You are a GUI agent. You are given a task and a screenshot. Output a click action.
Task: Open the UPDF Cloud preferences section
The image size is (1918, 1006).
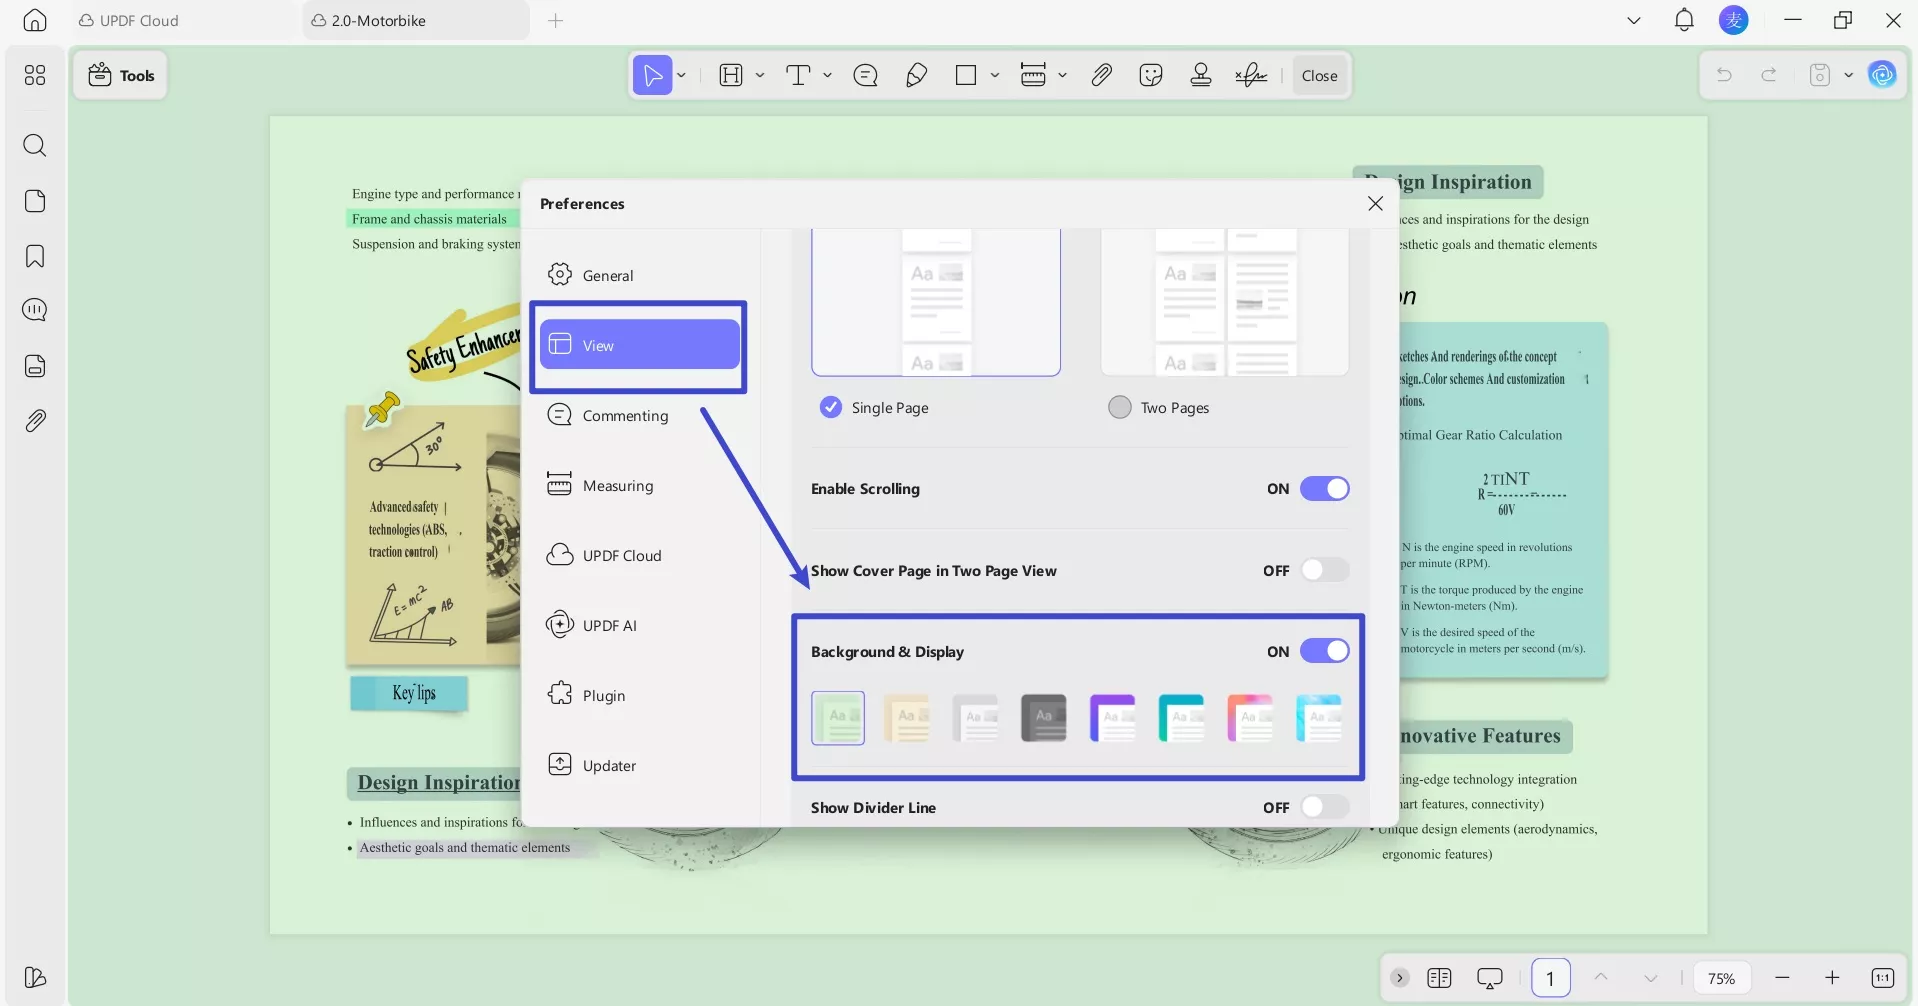(x=640, y=555)
